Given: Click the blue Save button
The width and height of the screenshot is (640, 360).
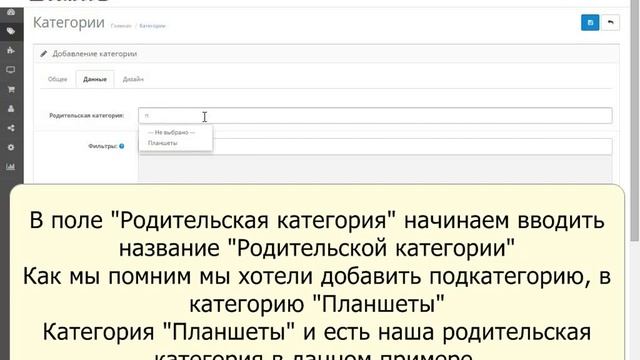Looking at the screenshot, I should (x=590, y=22).
